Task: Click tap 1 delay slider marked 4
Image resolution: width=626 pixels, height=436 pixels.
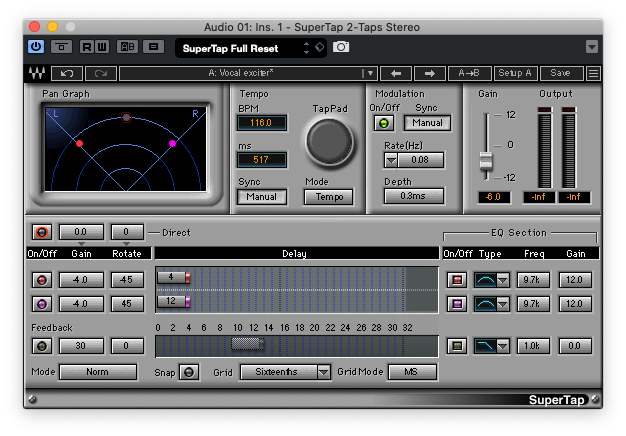Action: point(174,277)
